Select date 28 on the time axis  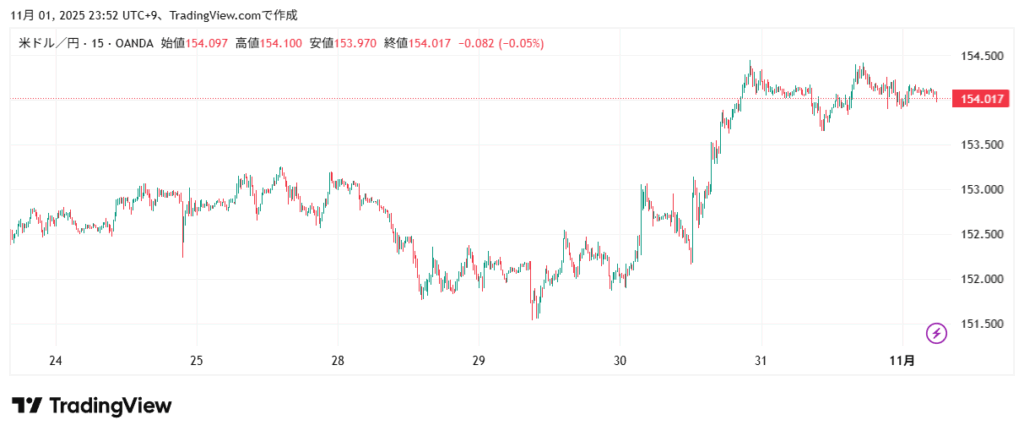338,361
